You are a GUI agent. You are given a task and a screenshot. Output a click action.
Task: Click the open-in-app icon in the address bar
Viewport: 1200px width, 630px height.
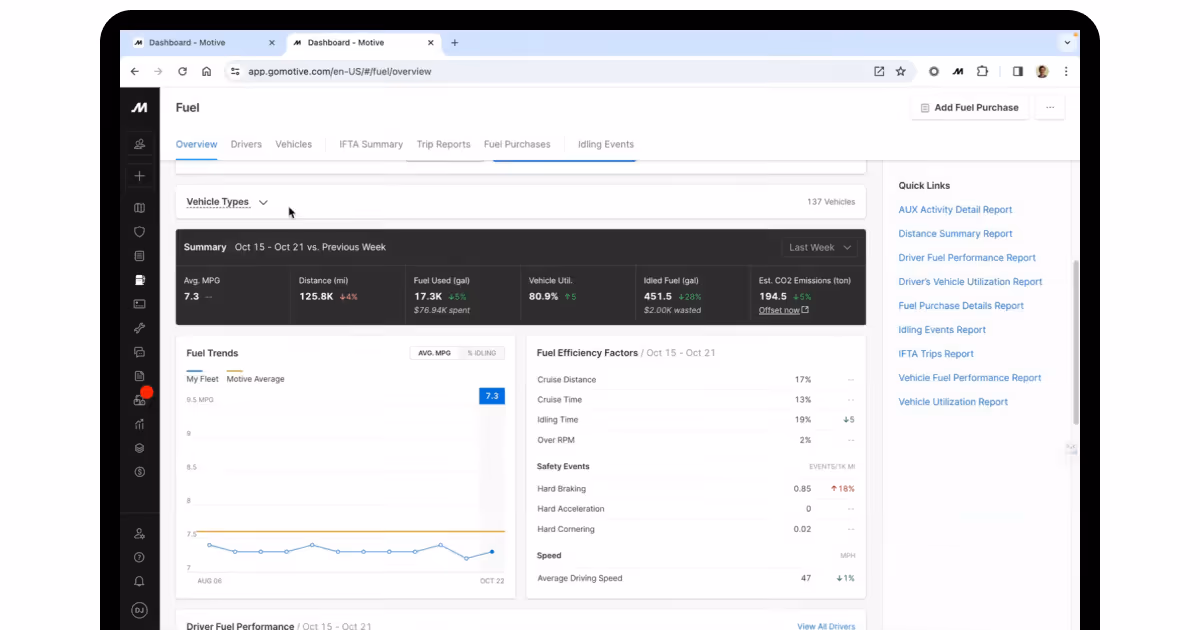879,72
